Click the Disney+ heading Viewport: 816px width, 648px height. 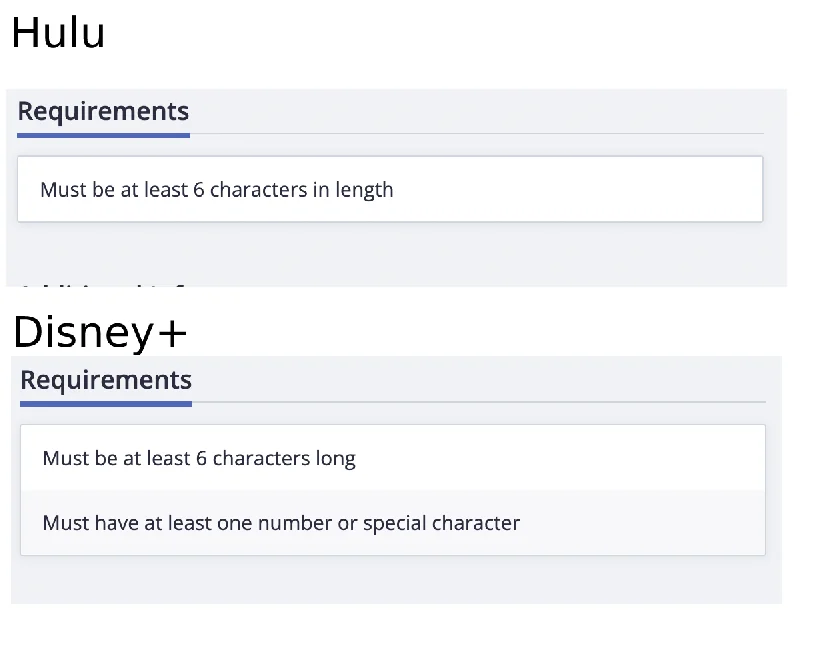[x=99, y=331]
